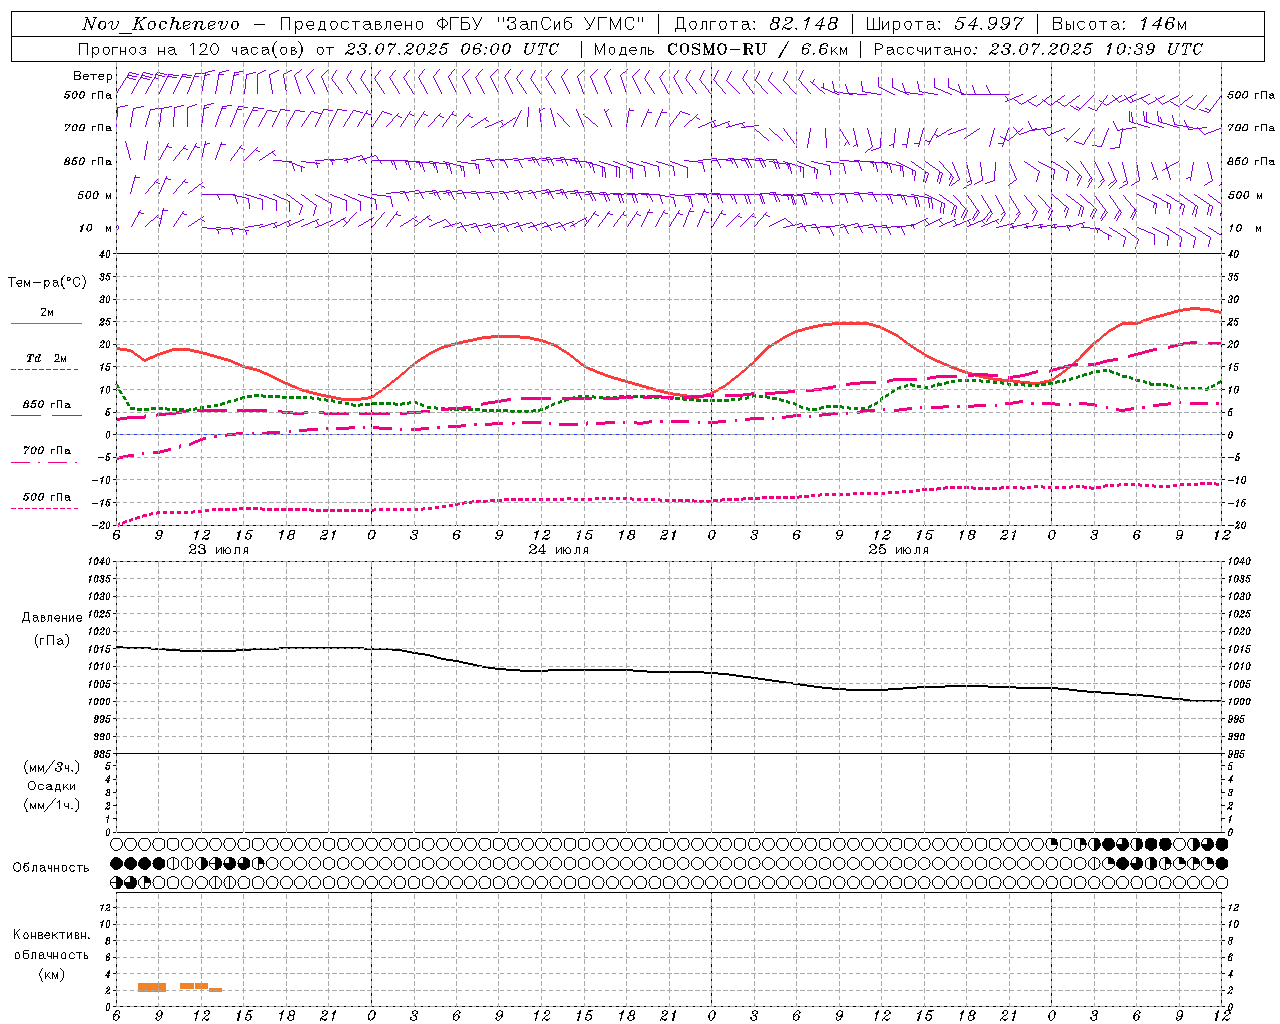Image resolution: width=1280 pixels, height=1024 pixels.
Task: Click the 24 июля date label
Action: click(x=559, y=550)
